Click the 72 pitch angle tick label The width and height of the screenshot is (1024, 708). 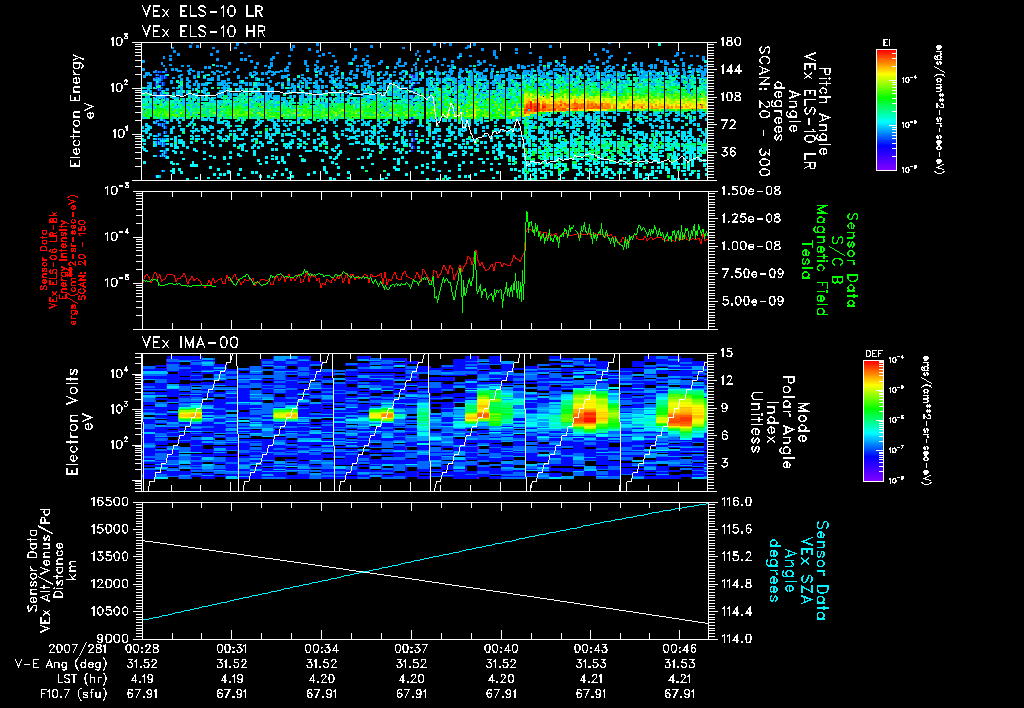[727, 124]
